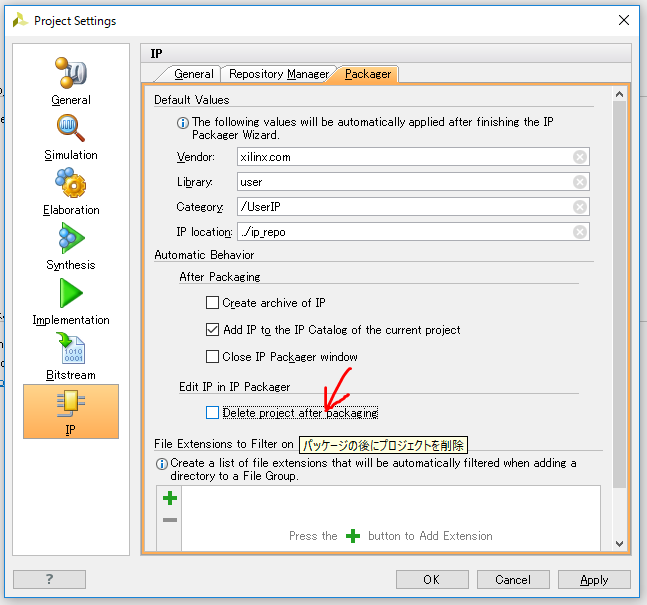Click inside the Library text field
Screen dimensions: 647x605
point(400,182)
